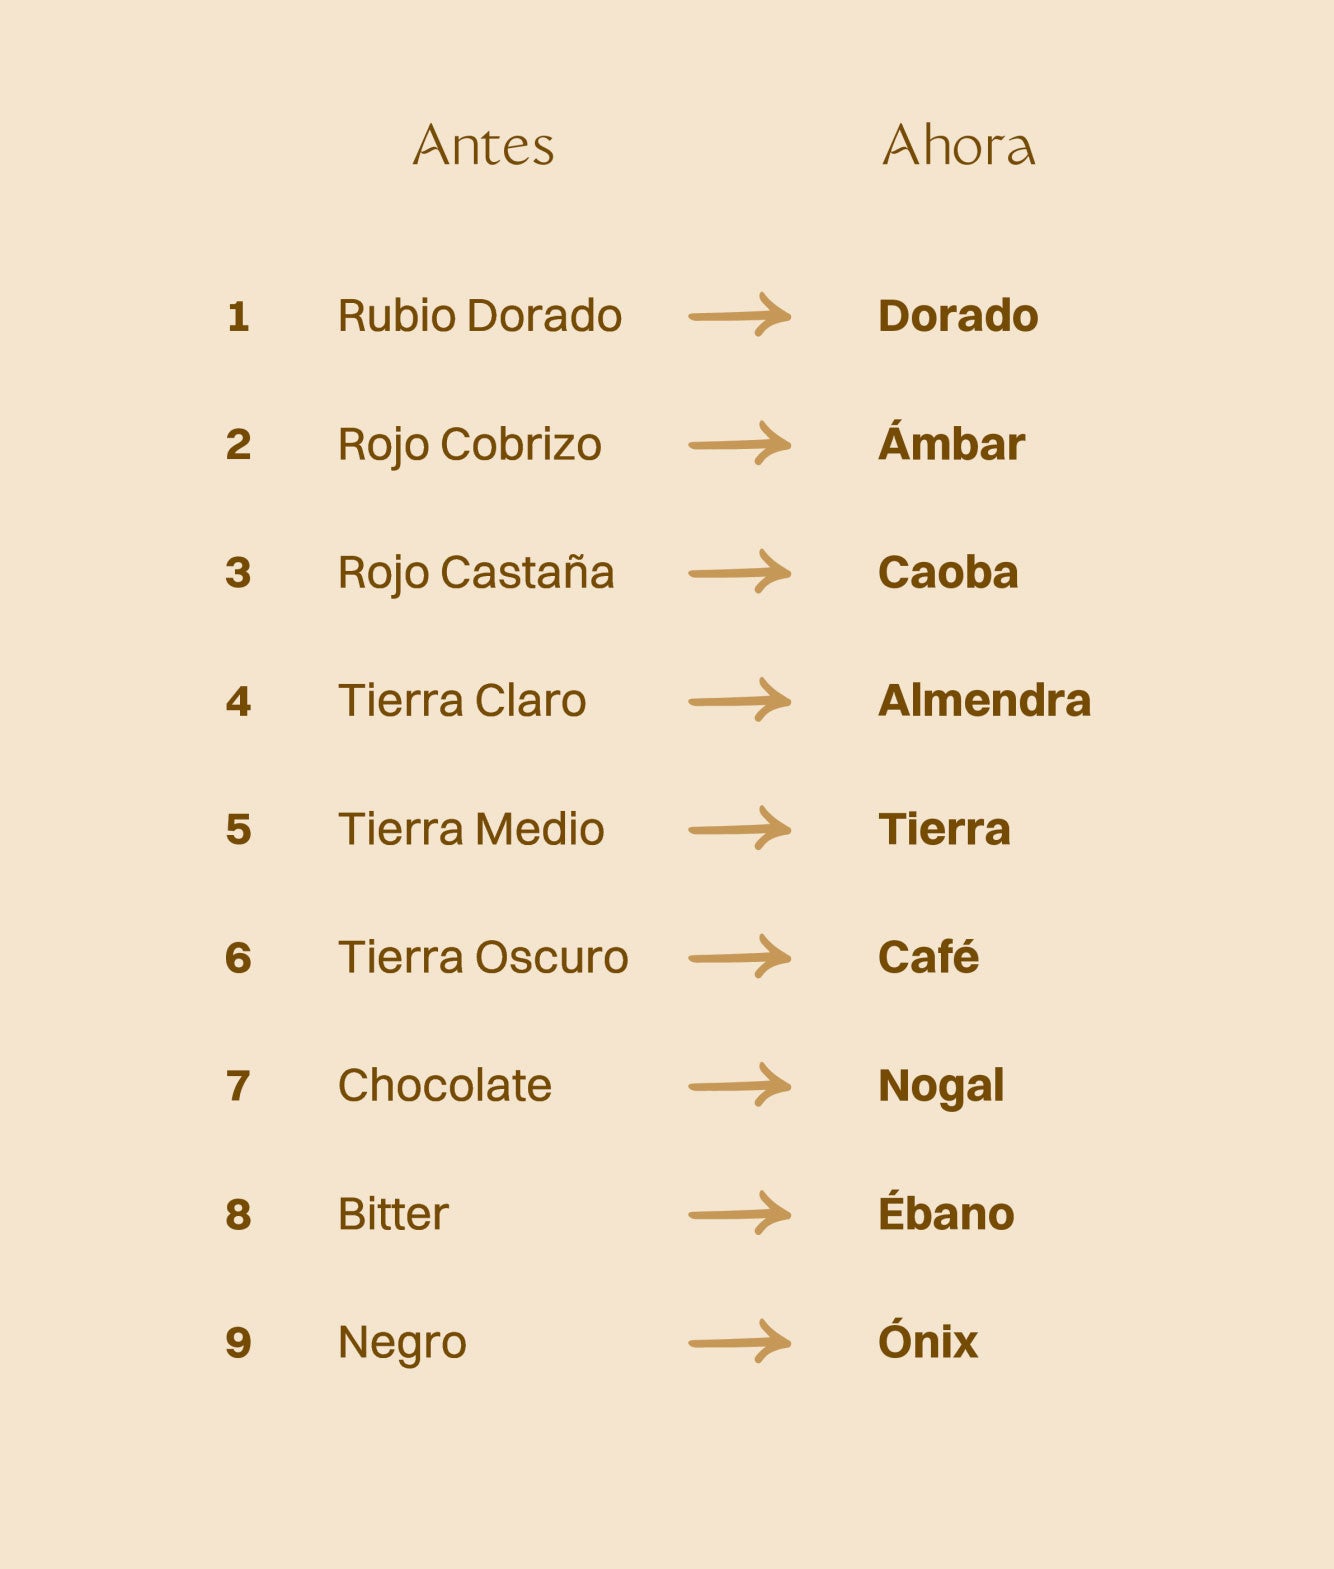Select the Antes column heading
This screenshot has width=1334, height=1569.
(483, 146)
